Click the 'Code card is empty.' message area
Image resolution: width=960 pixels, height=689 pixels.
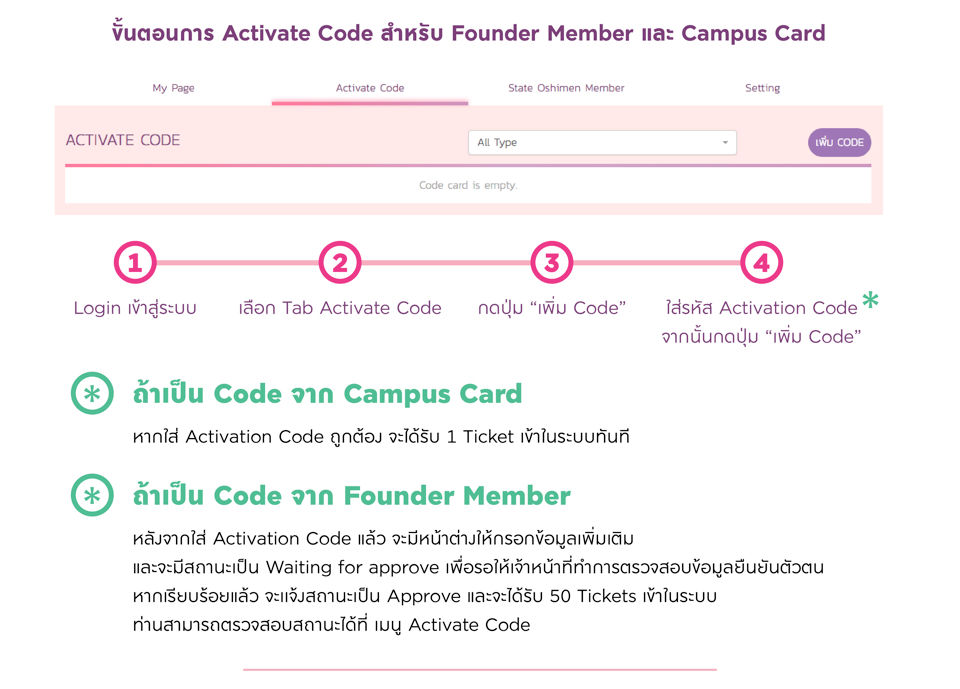(468, 185)
